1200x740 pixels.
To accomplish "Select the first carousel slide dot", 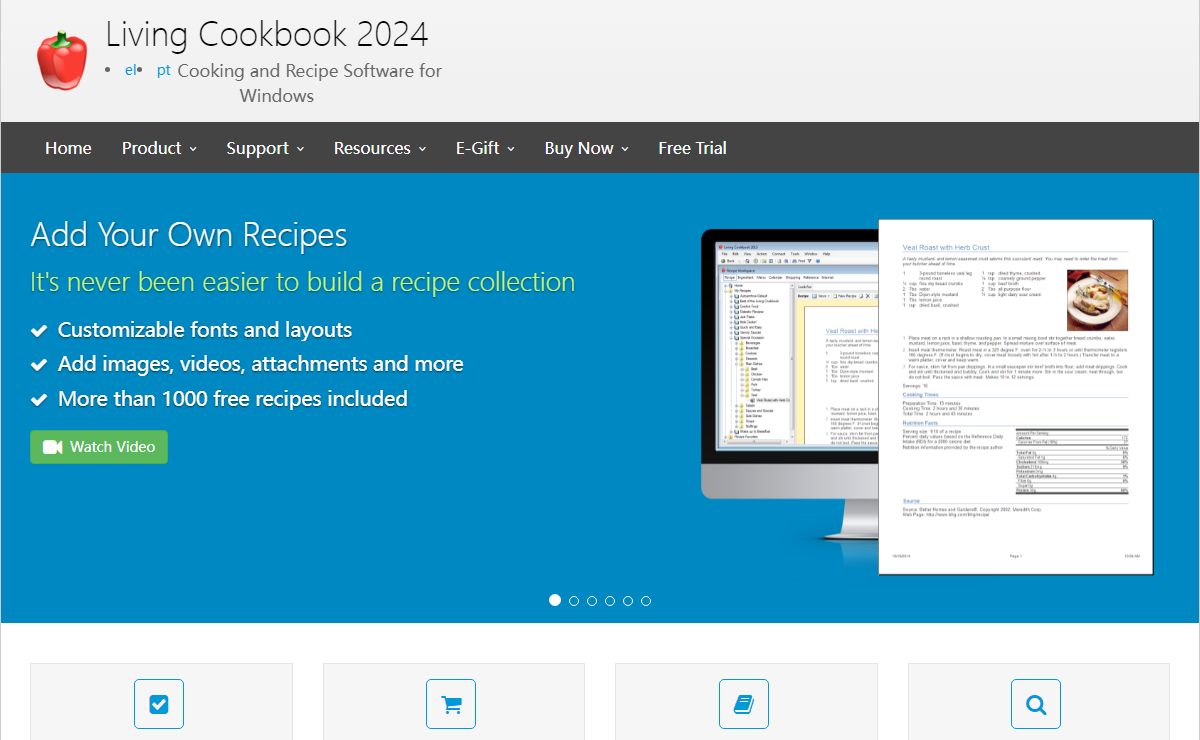I will (x=555, y=600).
